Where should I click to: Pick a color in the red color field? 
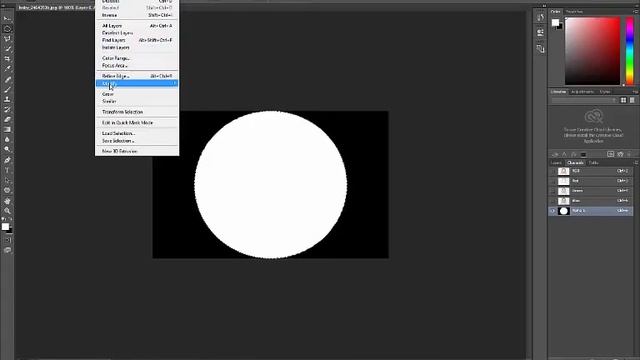592,51
